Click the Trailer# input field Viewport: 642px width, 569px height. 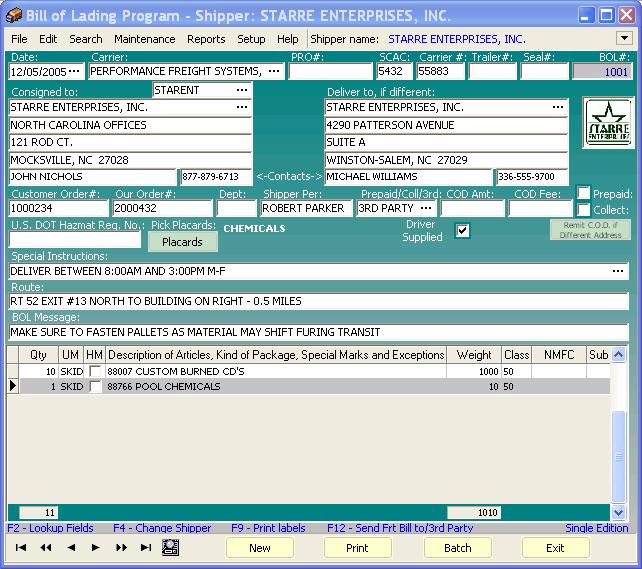coord(493,71)
